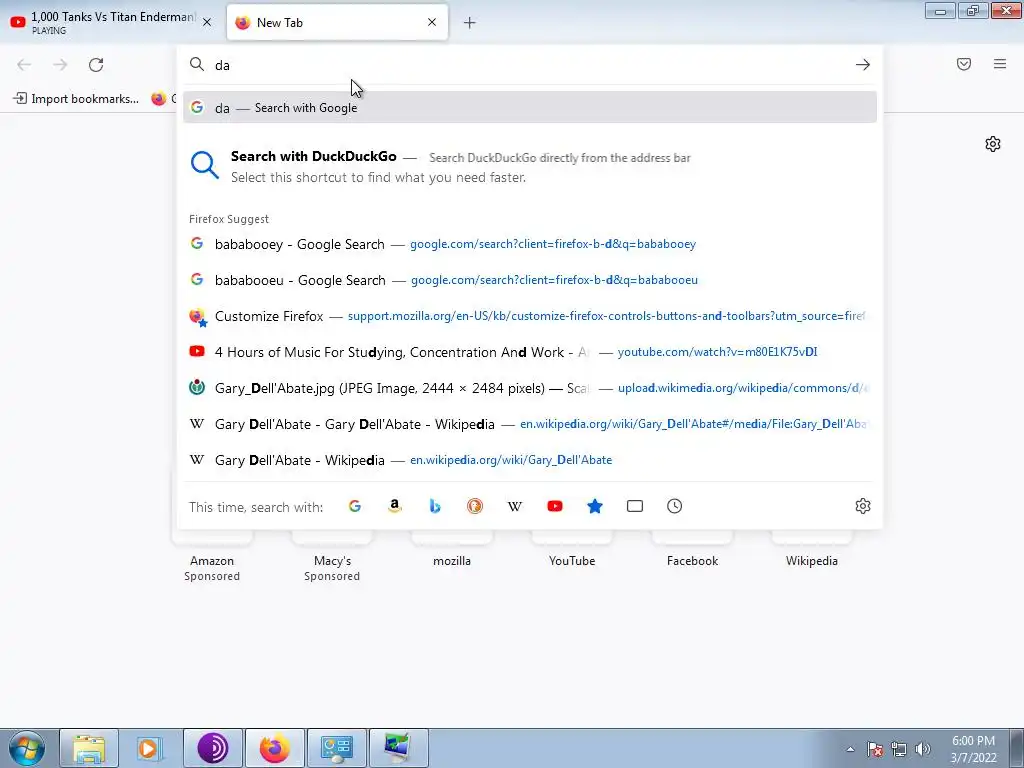The height and width of the screenshot is (768, 1024).
Task: Open the Gary_Dell'Abate.jpg Wikimedia suggestion
Action: 530,388
